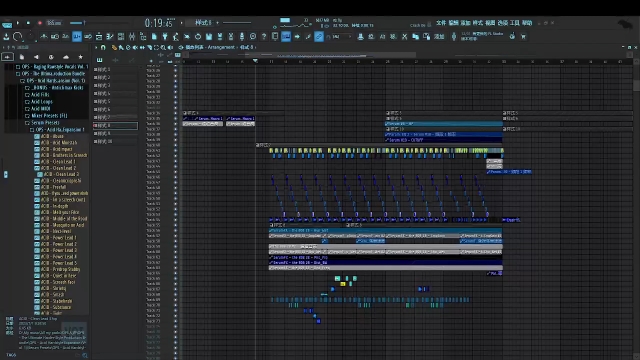The image size is (640, 360).
Task: Open the browser cloud tab icon
Action: point(66,57)
